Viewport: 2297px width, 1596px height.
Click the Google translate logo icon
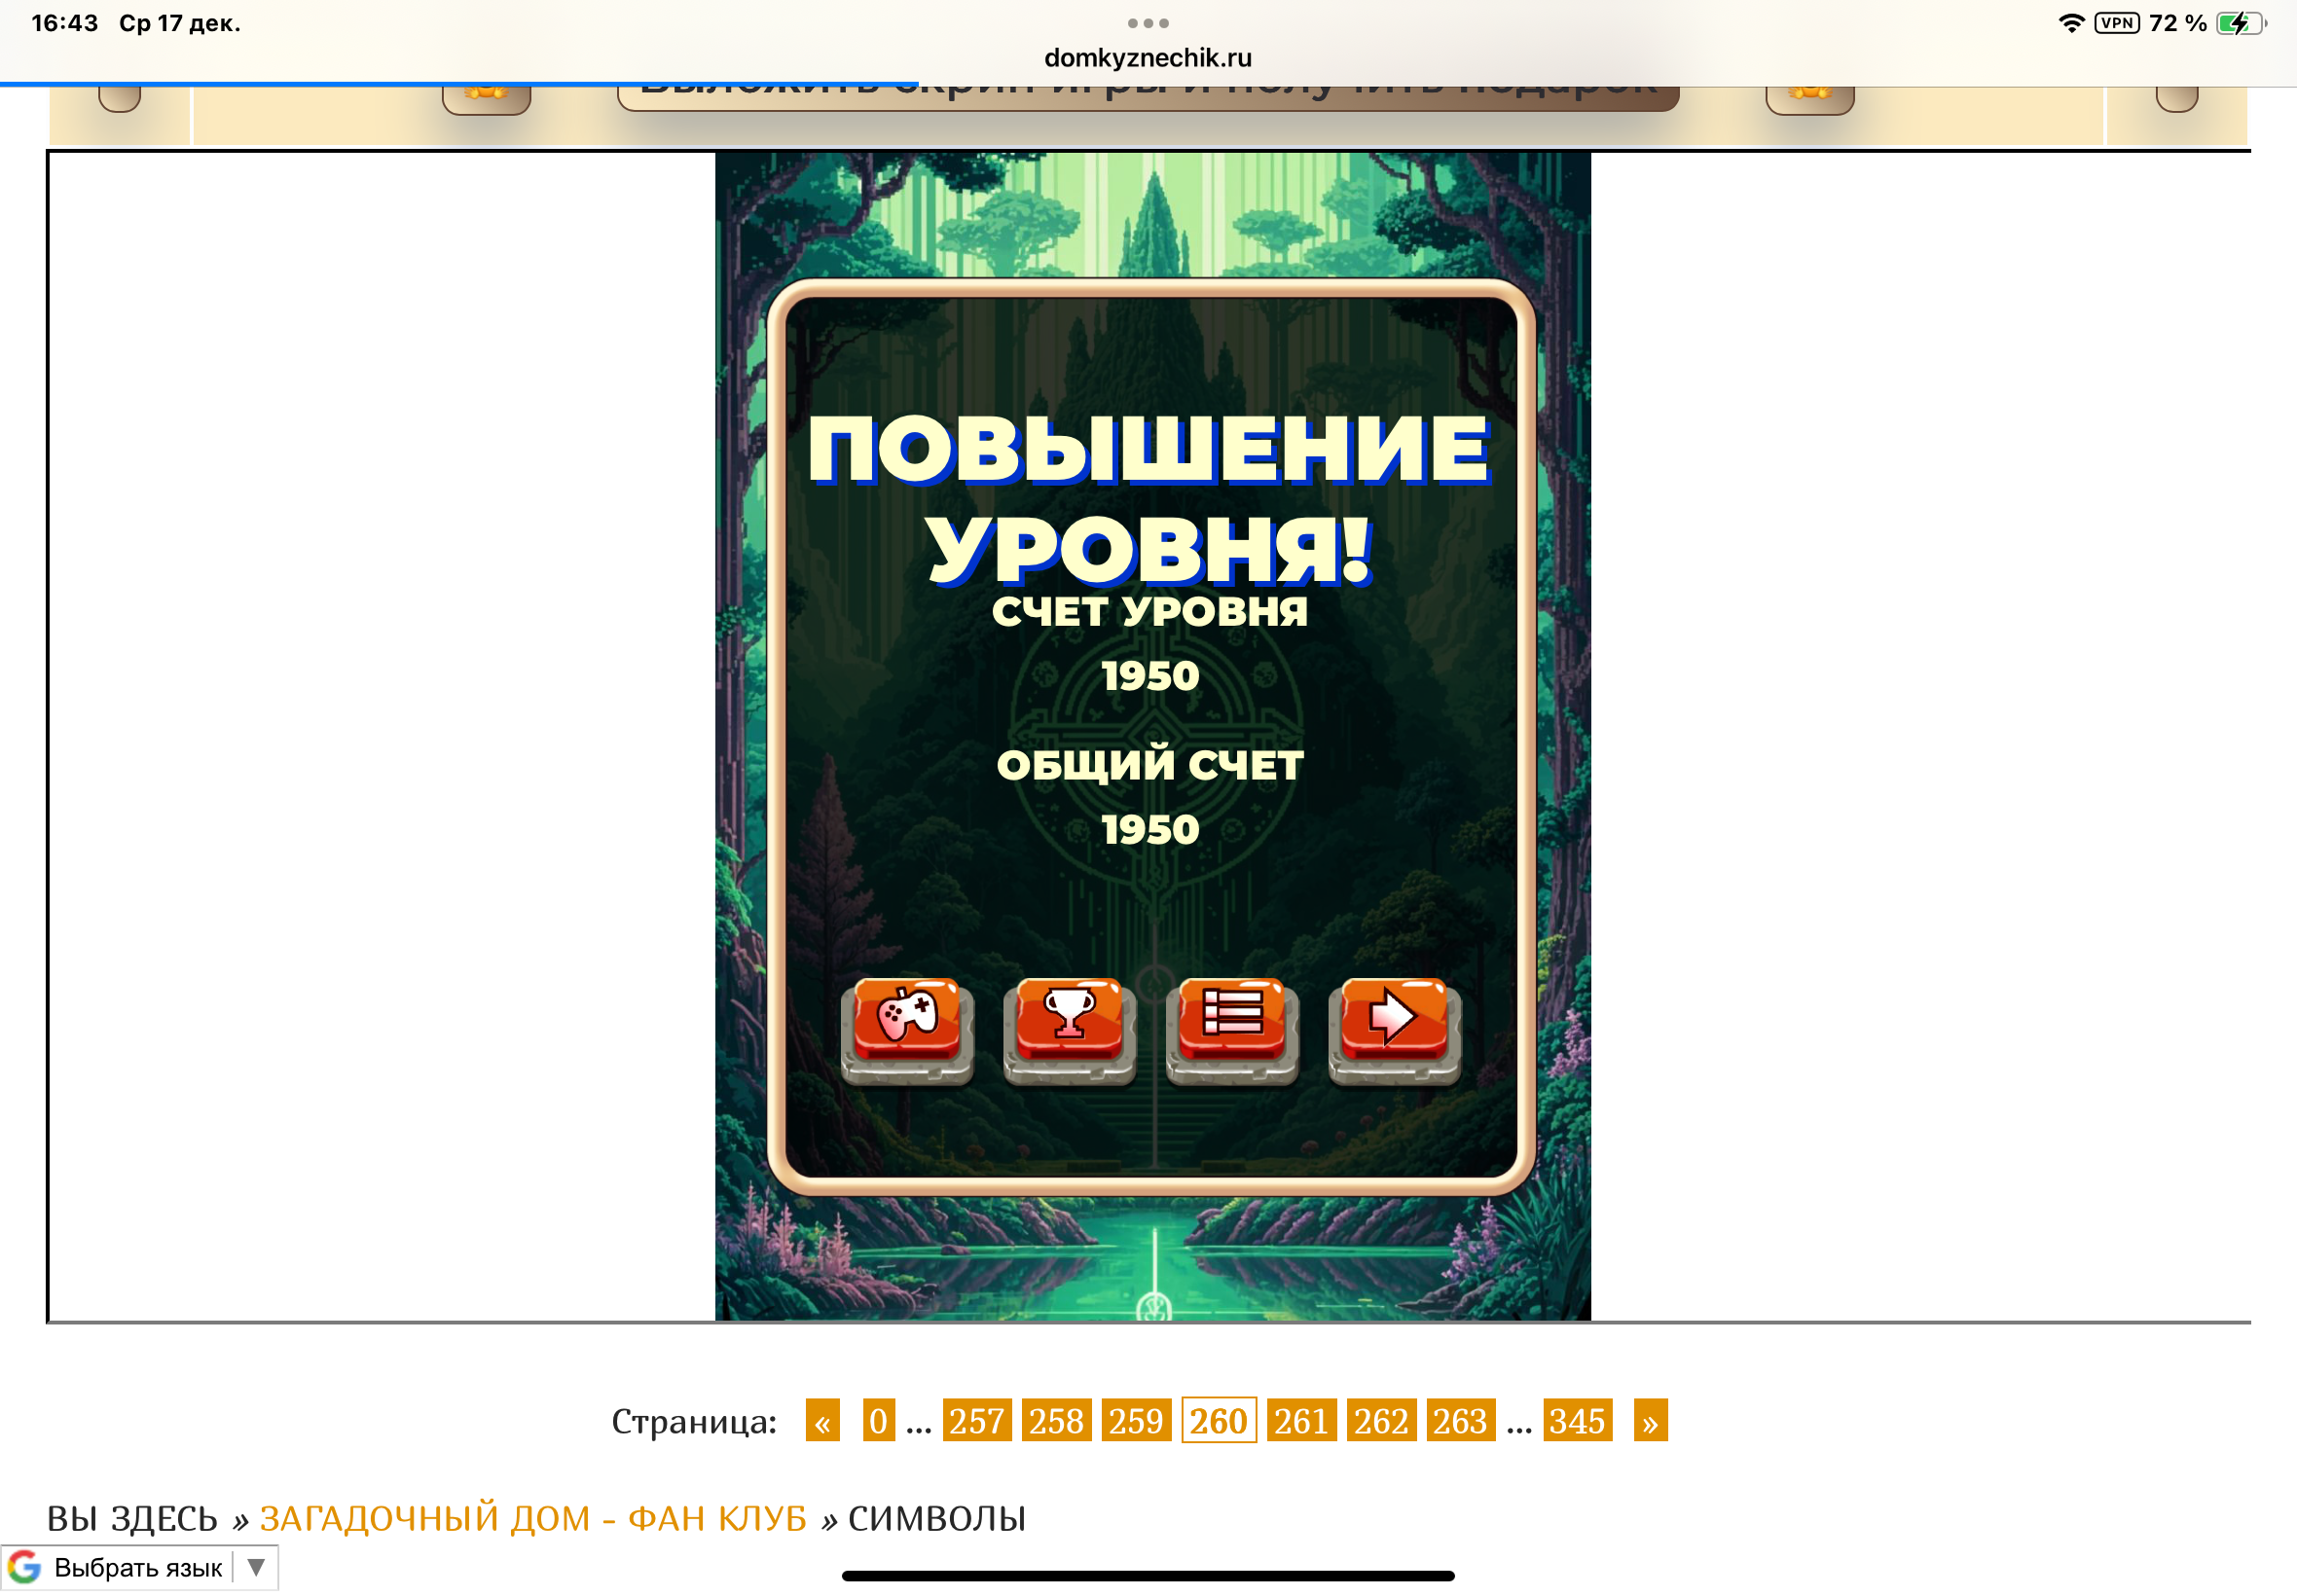click(25, 1567)
